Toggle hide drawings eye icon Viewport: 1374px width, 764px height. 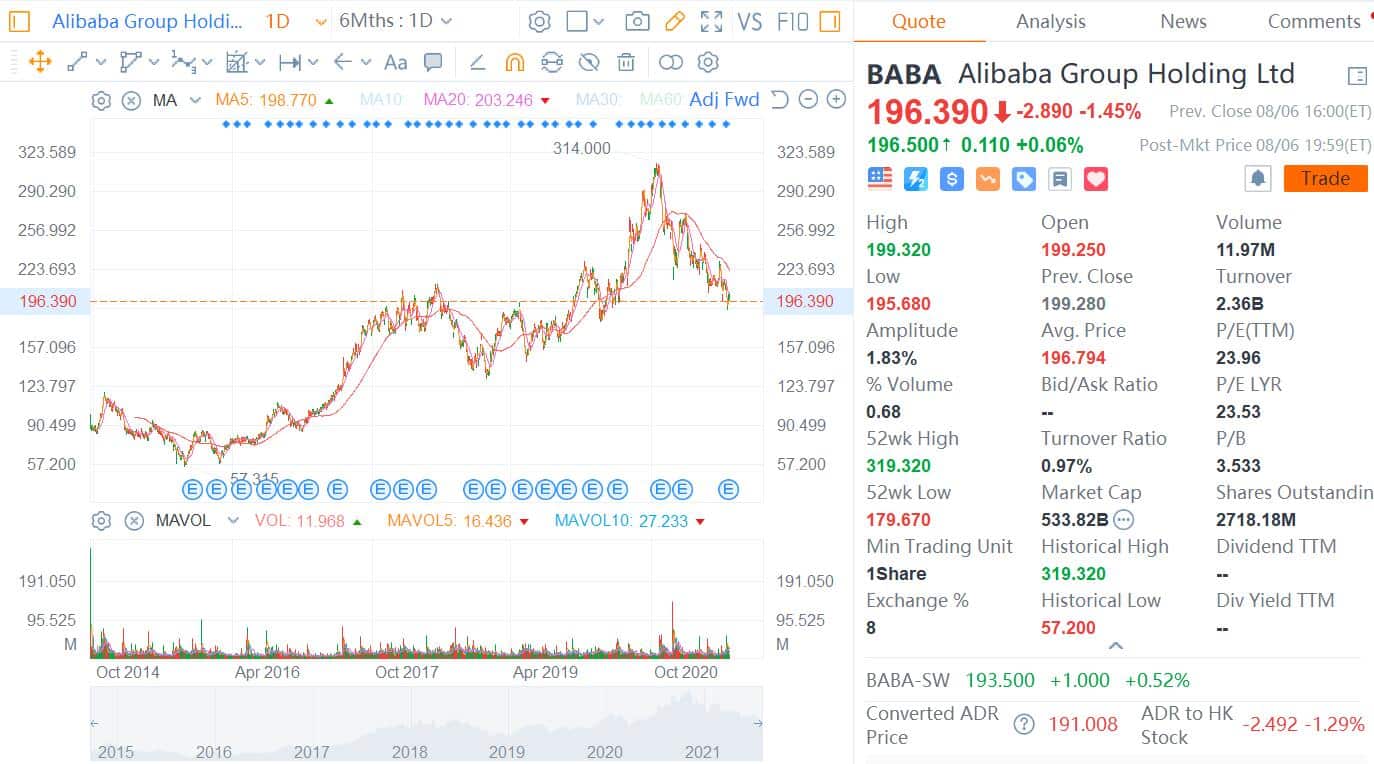589,62
